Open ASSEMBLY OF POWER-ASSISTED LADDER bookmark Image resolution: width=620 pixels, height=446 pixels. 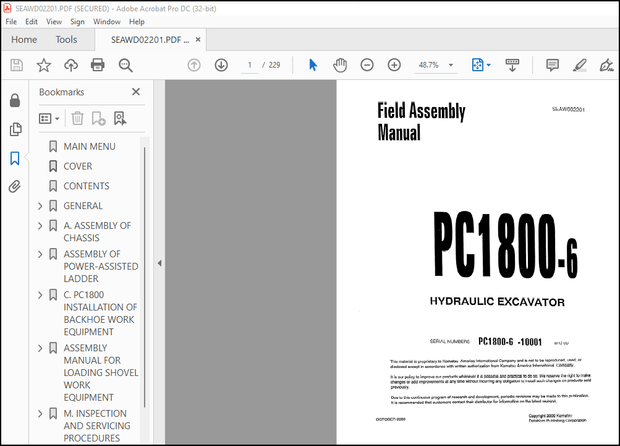101,266
